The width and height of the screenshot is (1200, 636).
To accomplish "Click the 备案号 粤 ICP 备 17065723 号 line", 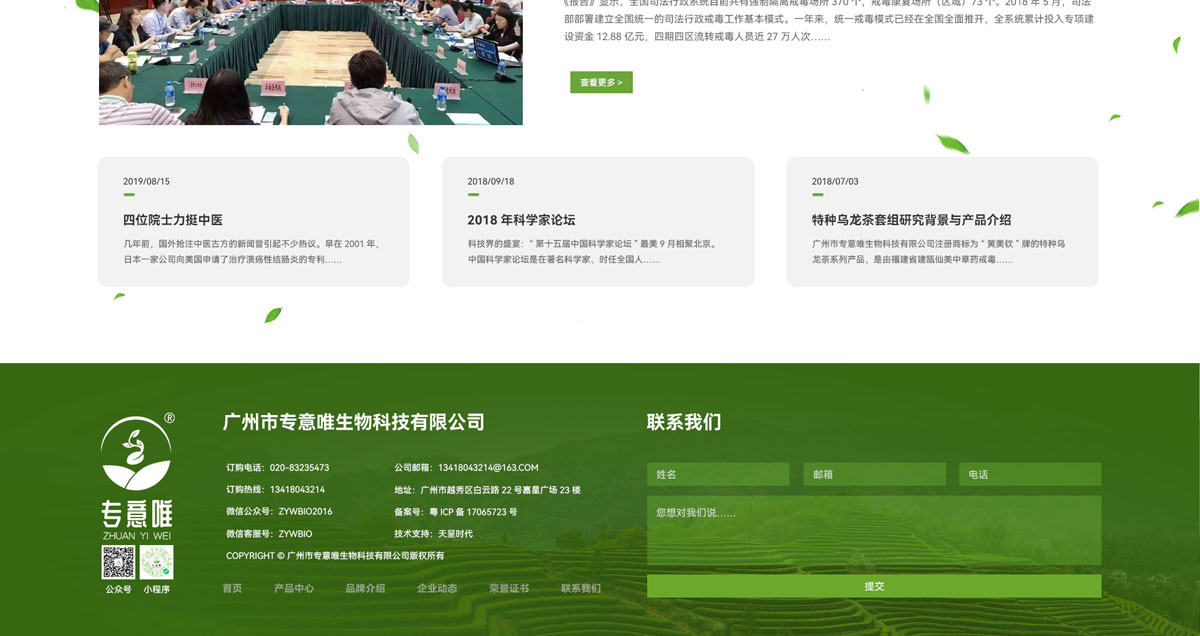I will (456, 512).
